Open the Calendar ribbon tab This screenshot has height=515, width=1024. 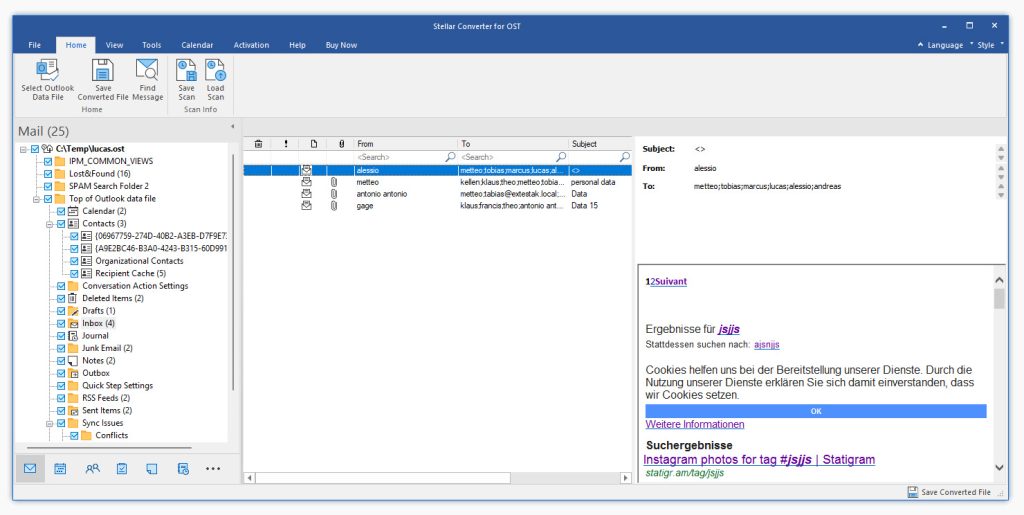197,45
